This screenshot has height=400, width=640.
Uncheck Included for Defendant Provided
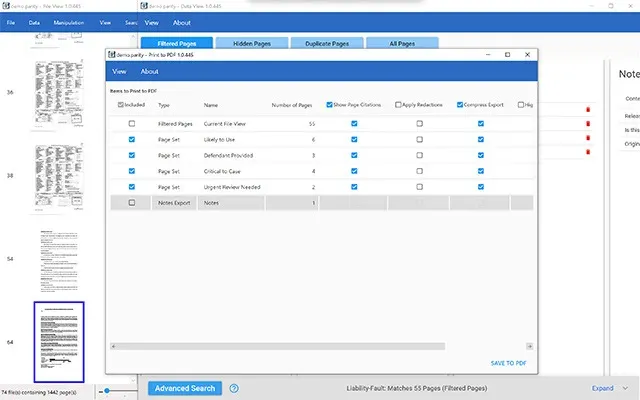pos(131,155)
